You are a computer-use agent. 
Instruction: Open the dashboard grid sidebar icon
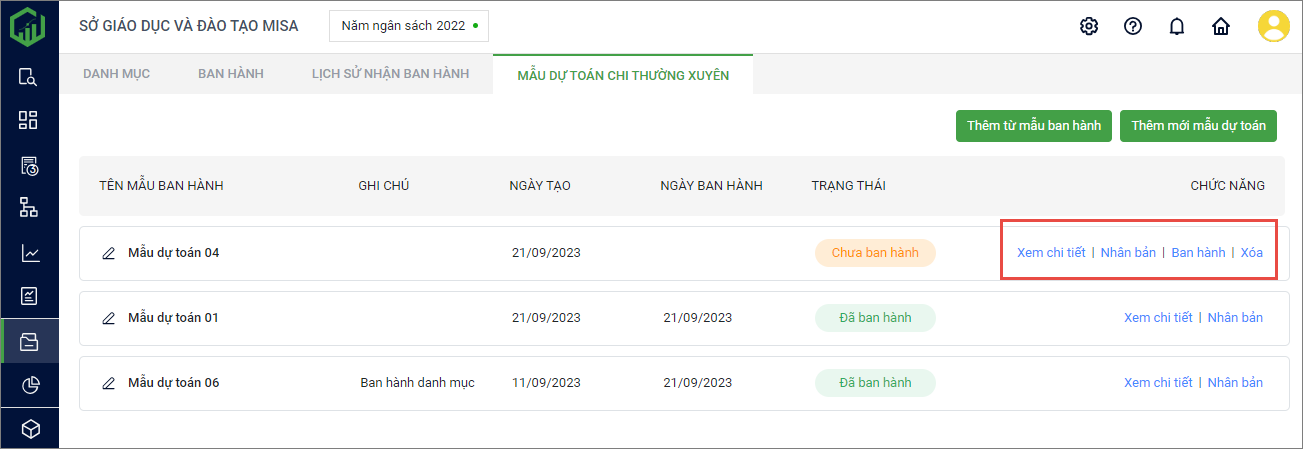click(x=29, y=120)
